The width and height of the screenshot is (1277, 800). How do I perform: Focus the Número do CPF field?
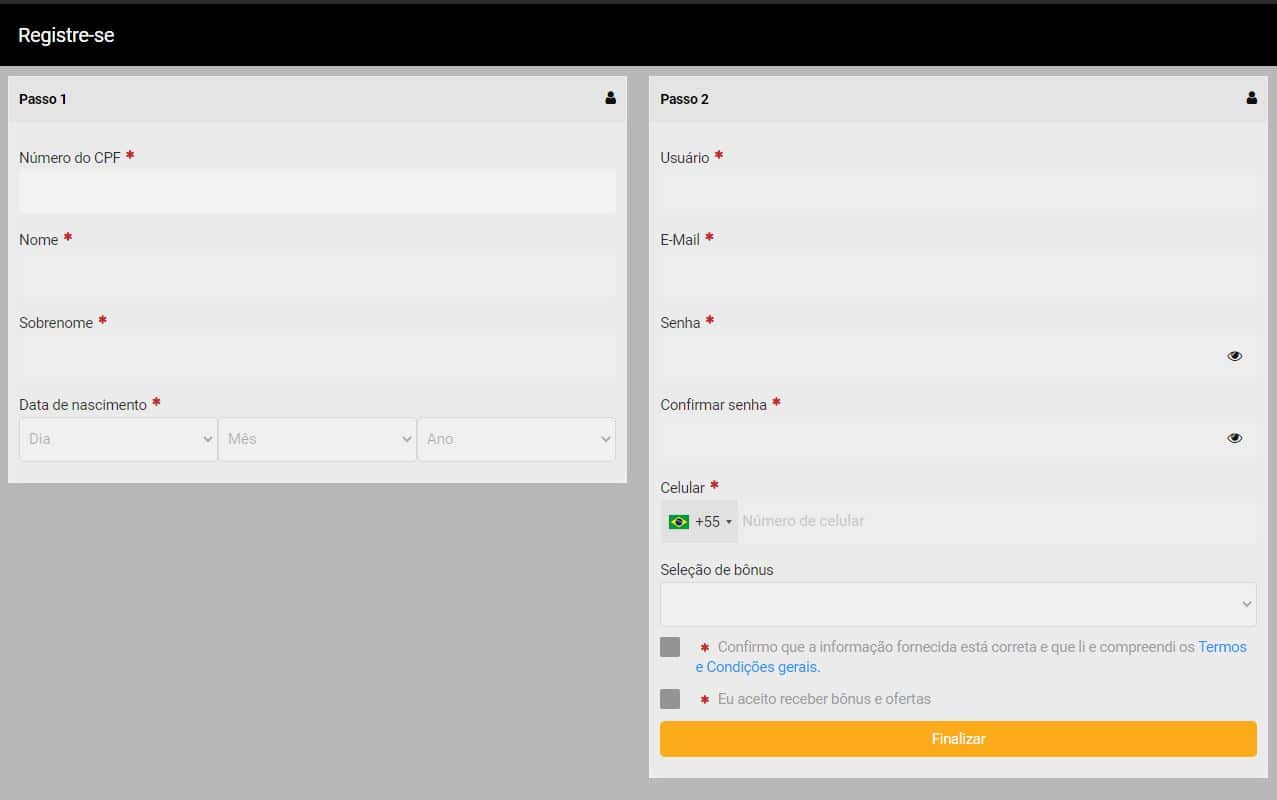click(x=317, y=191)
